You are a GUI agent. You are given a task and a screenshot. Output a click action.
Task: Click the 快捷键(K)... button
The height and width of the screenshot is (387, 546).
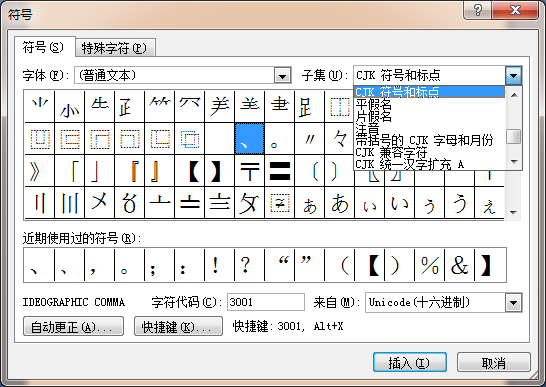(178, 326)
